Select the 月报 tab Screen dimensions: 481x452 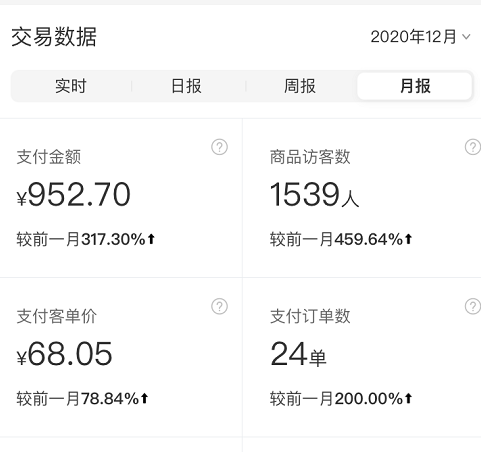point(415,86)
